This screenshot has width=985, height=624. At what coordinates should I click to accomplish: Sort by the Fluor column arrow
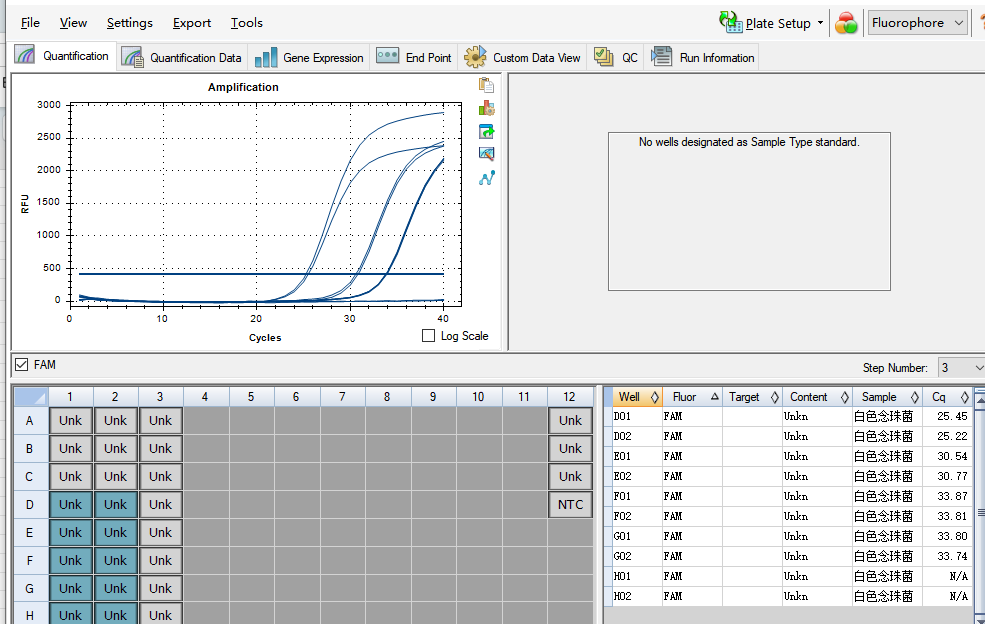(714, 397)
